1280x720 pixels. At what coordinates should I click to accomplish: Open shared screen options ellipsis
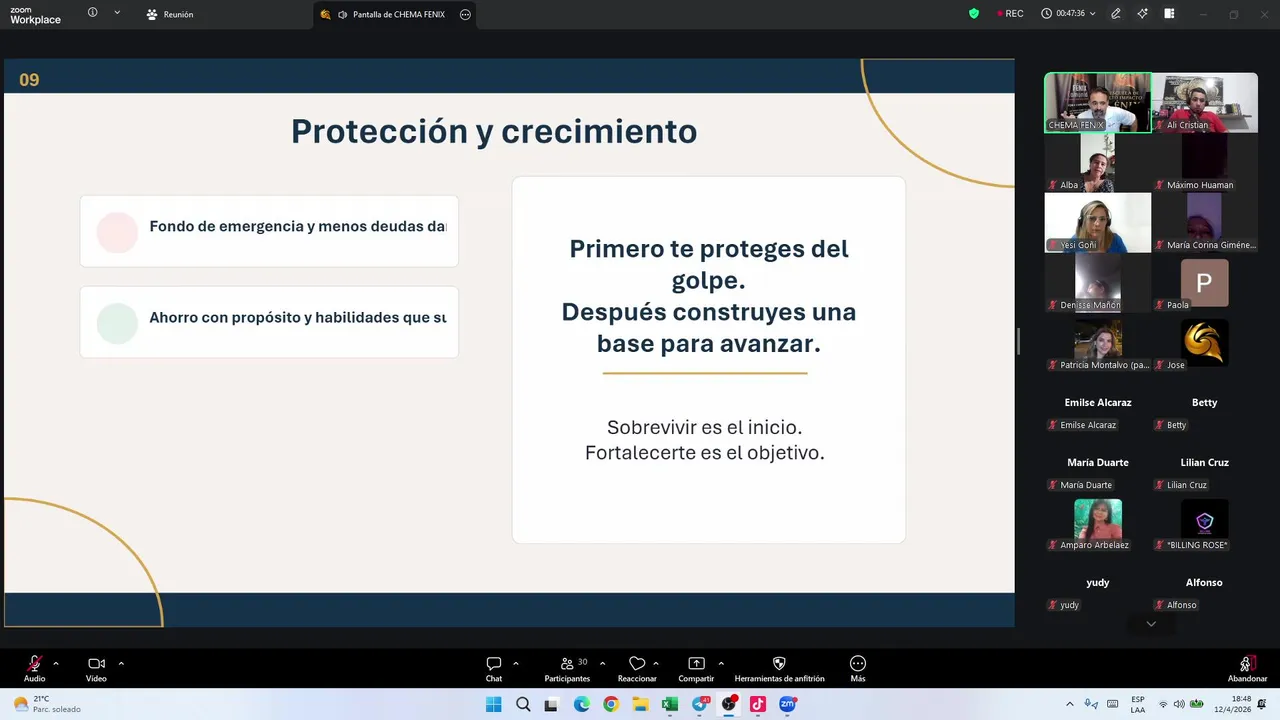465,14
